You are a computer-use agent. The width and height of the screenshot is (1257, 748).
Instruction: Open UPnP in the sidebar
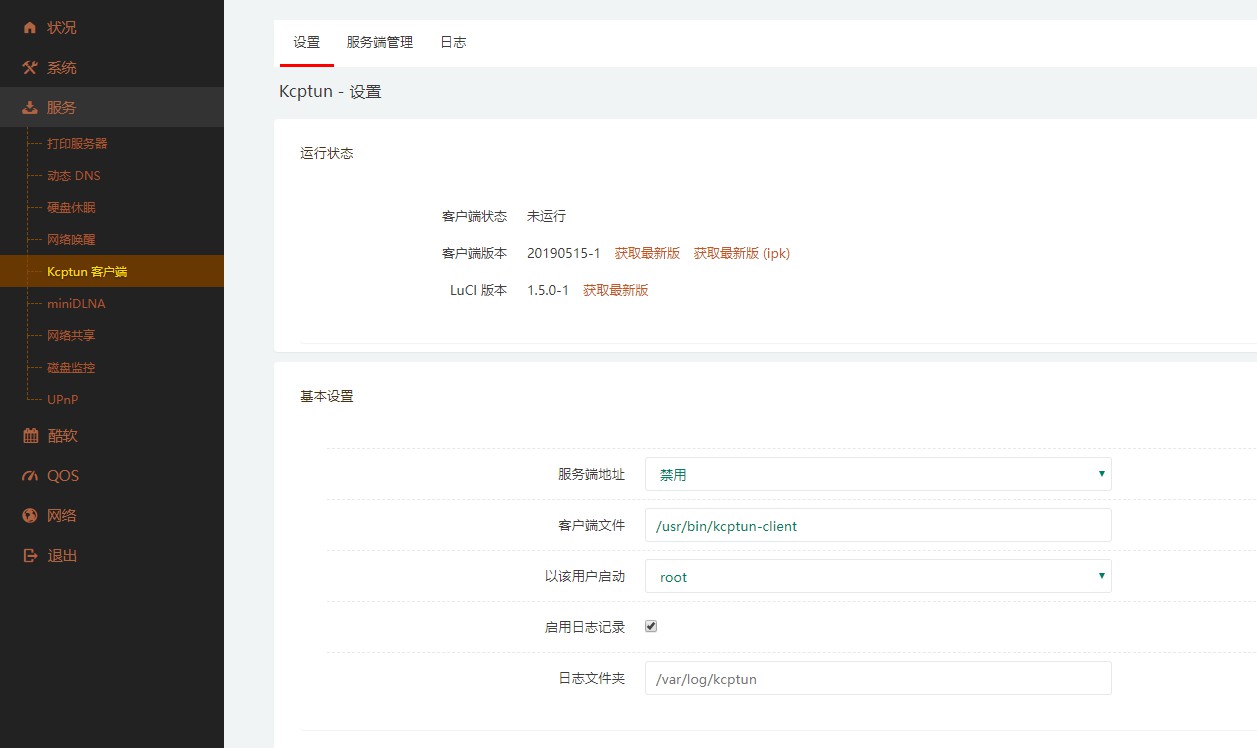coord(62,399)
